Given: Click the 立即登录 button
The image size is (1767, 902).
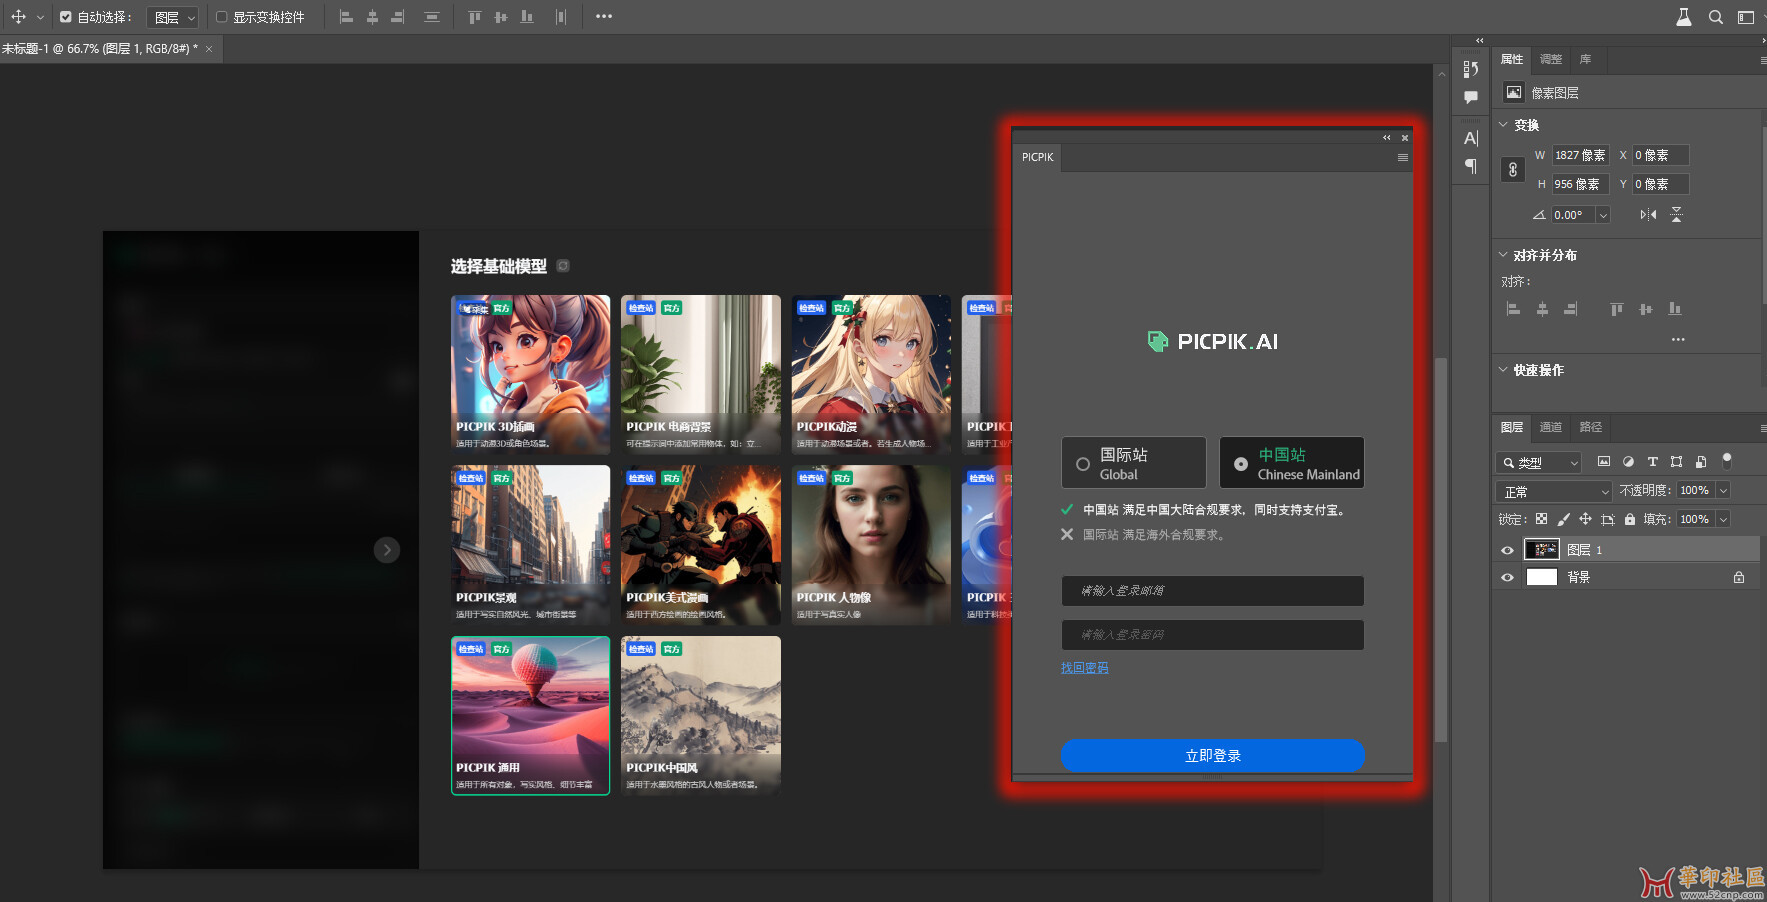Looking at the screenshot, I should [x=1213, y=756].
